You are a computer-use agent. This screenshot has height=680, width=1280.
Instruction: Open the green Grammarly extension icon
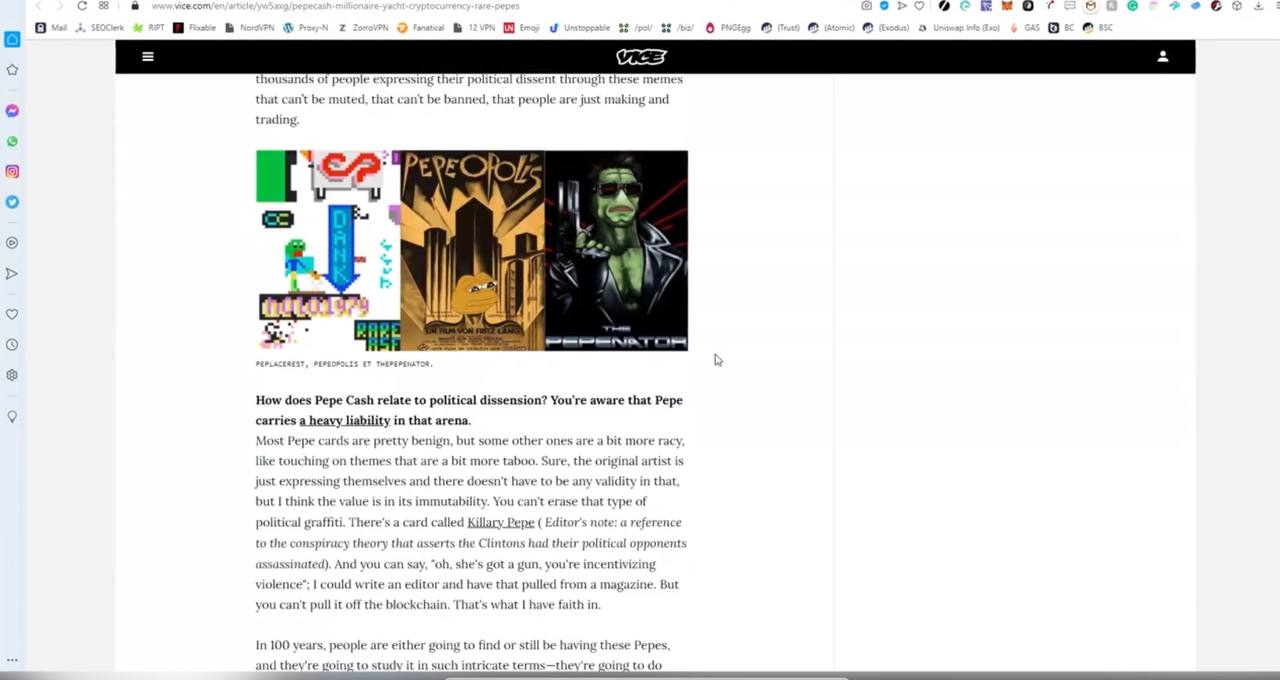click(x=1132, y=6)
